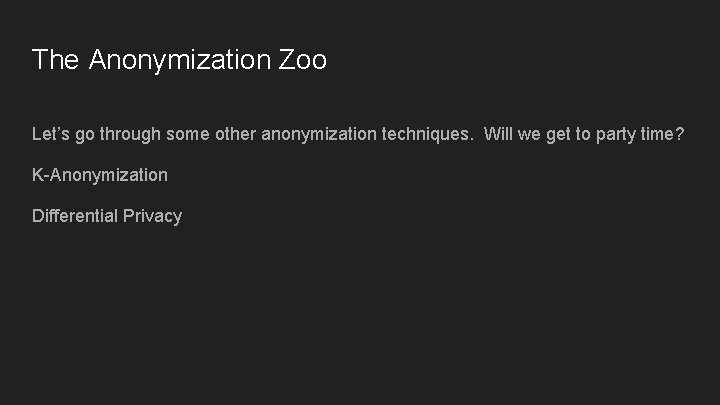Click the word Let's at paragraph start
This screenshot has width=720, height=405.
(50, 134)
